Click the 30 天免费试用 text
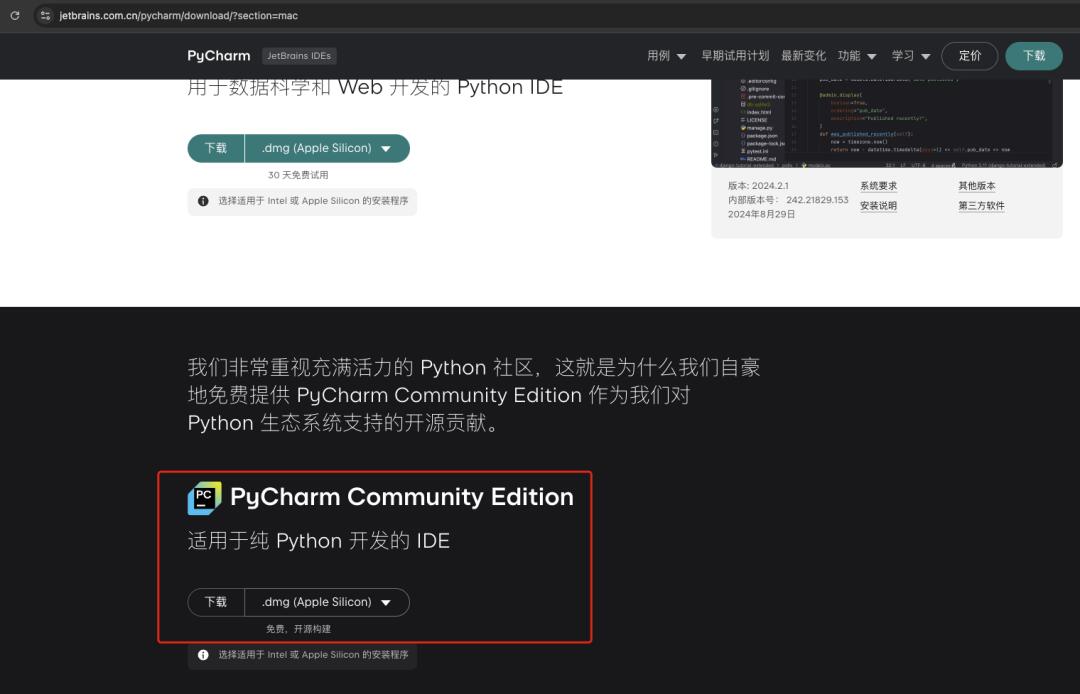The image size is (1080, 694). pyautogui.click(x=298, y=175)
